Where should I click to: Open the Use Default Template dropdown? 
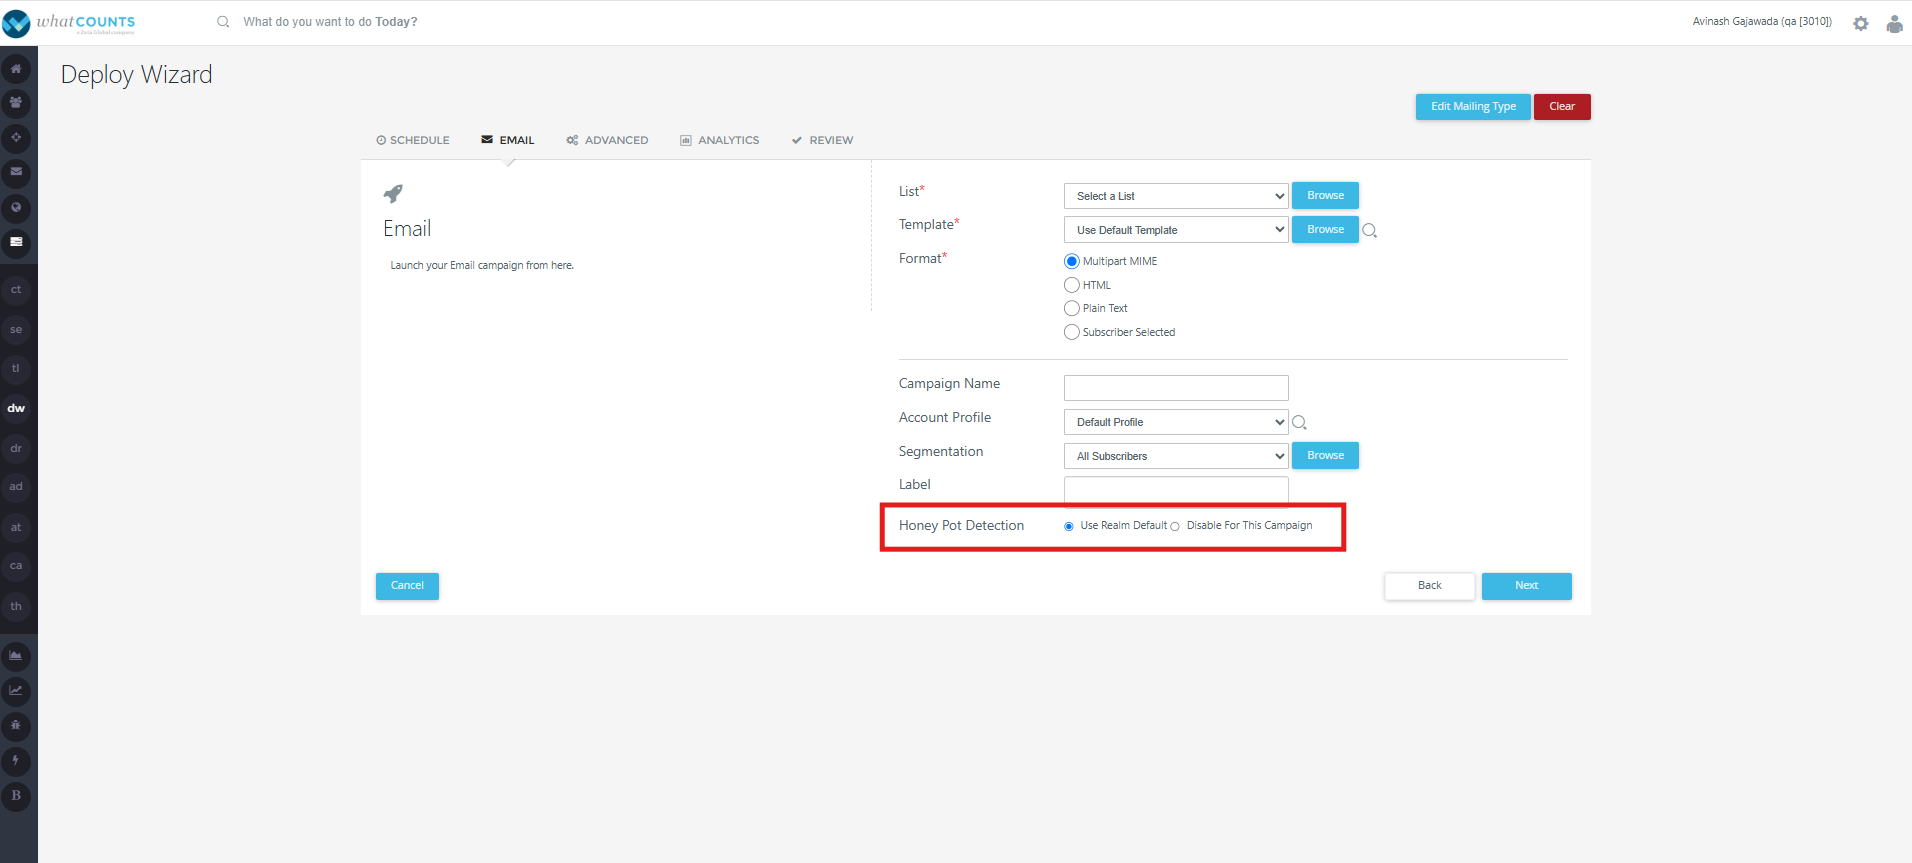point(1176,230)
